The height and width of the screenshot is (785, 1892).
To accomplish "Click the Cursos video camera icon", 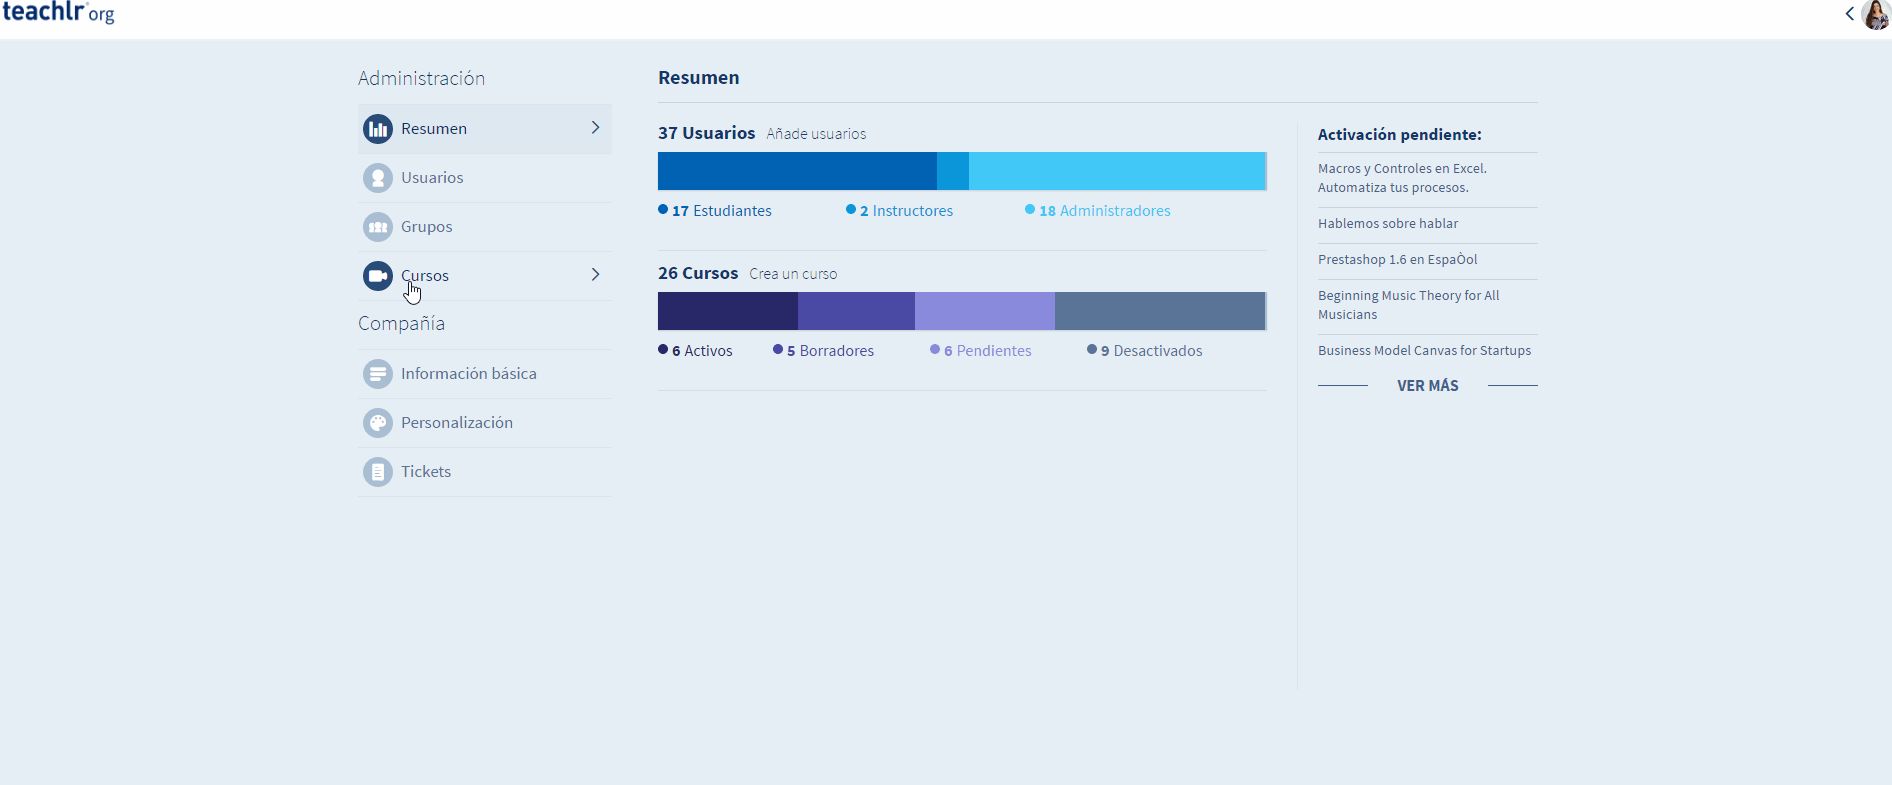I will click(x=378, y=276).
